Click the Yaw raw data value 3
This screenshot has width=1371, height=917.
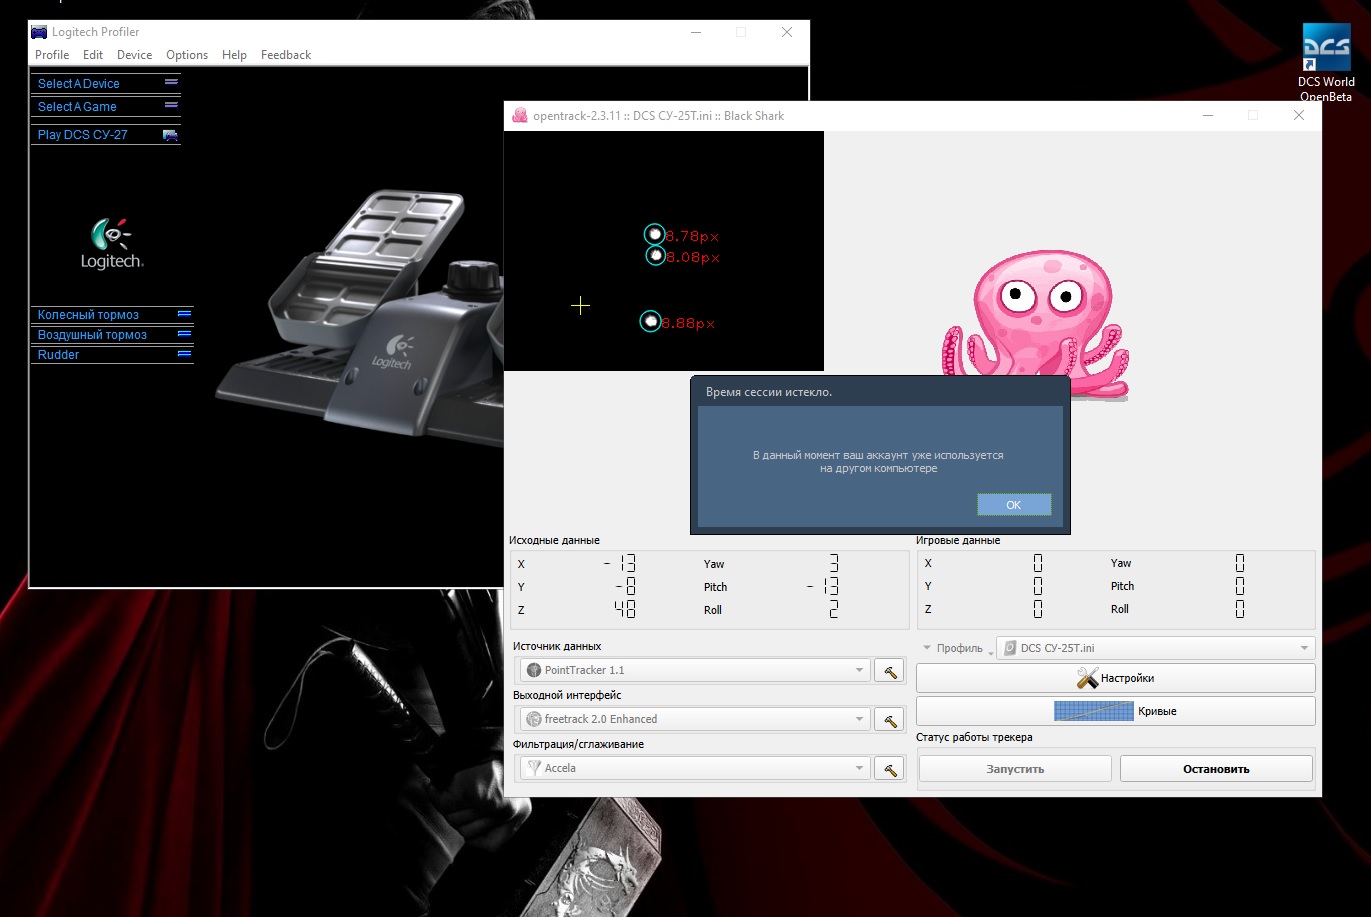click(833, 563)
